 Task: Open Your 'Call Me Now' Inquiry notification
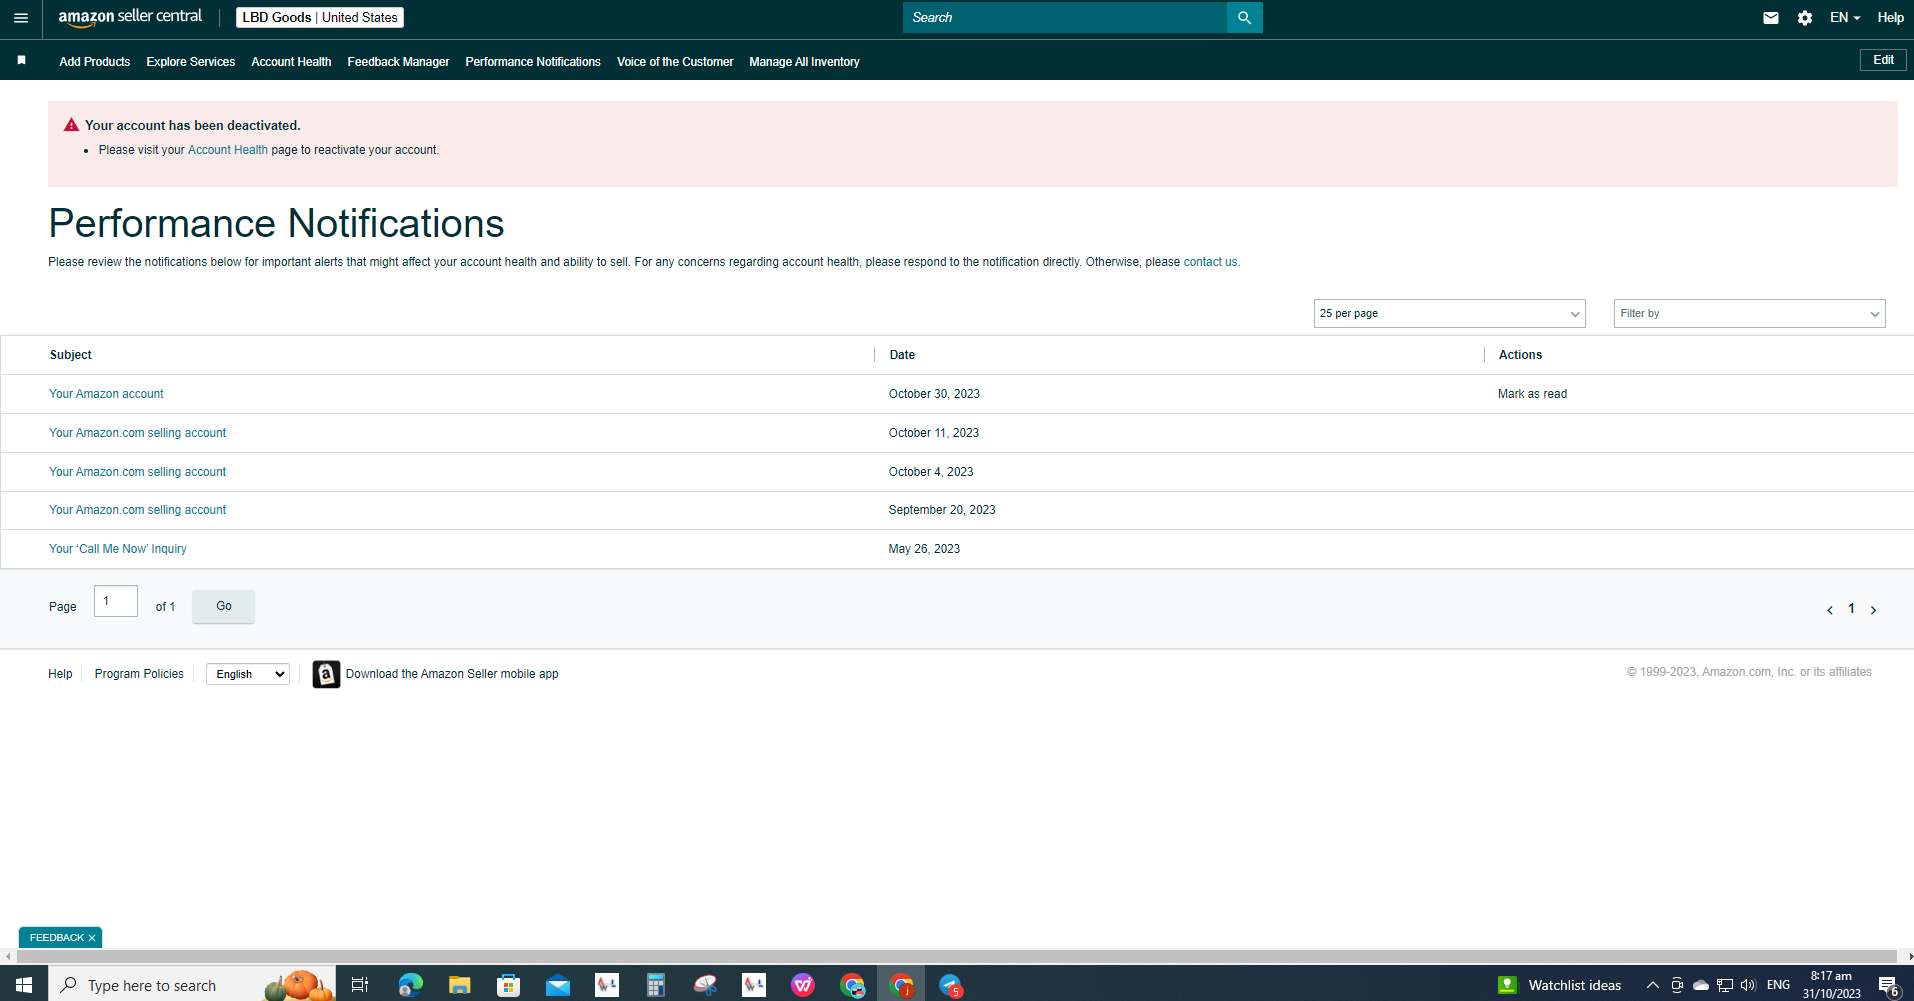coord(118,549)
